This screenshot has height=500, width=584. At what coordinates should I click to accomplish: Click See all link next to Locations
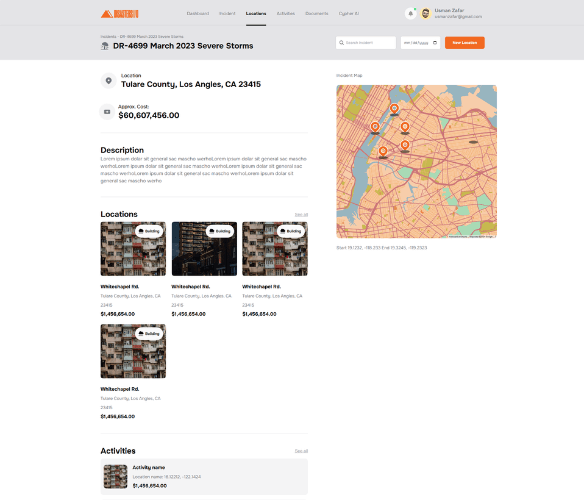coord(301,215)
